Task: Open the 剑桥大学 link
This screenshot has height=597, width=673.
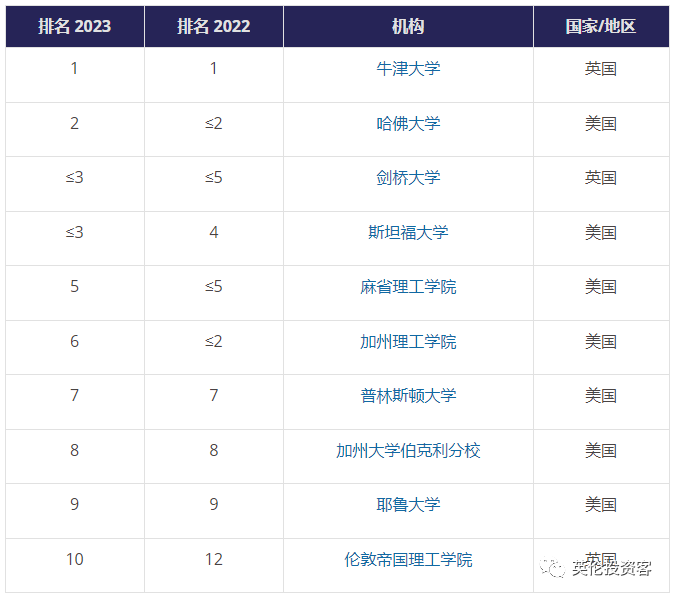Action: tap(408, 178)
